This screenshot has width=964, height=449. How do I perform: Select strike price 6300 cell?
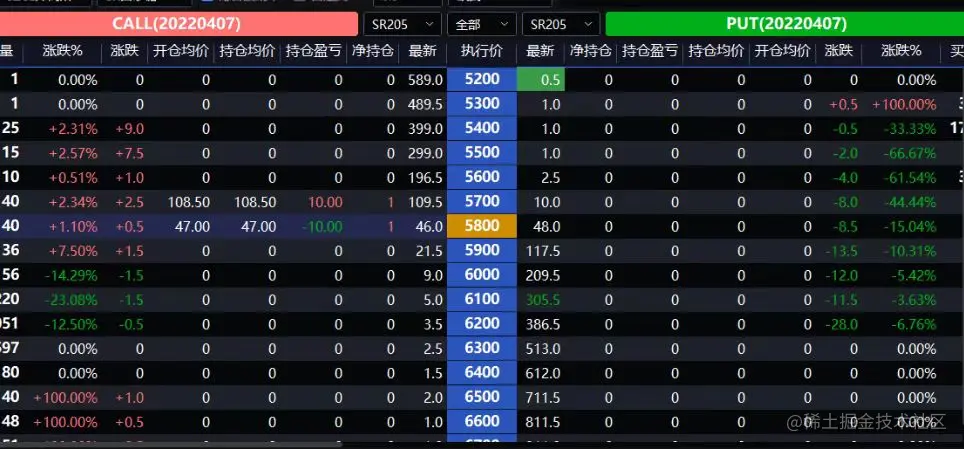(x=482, y=348)
